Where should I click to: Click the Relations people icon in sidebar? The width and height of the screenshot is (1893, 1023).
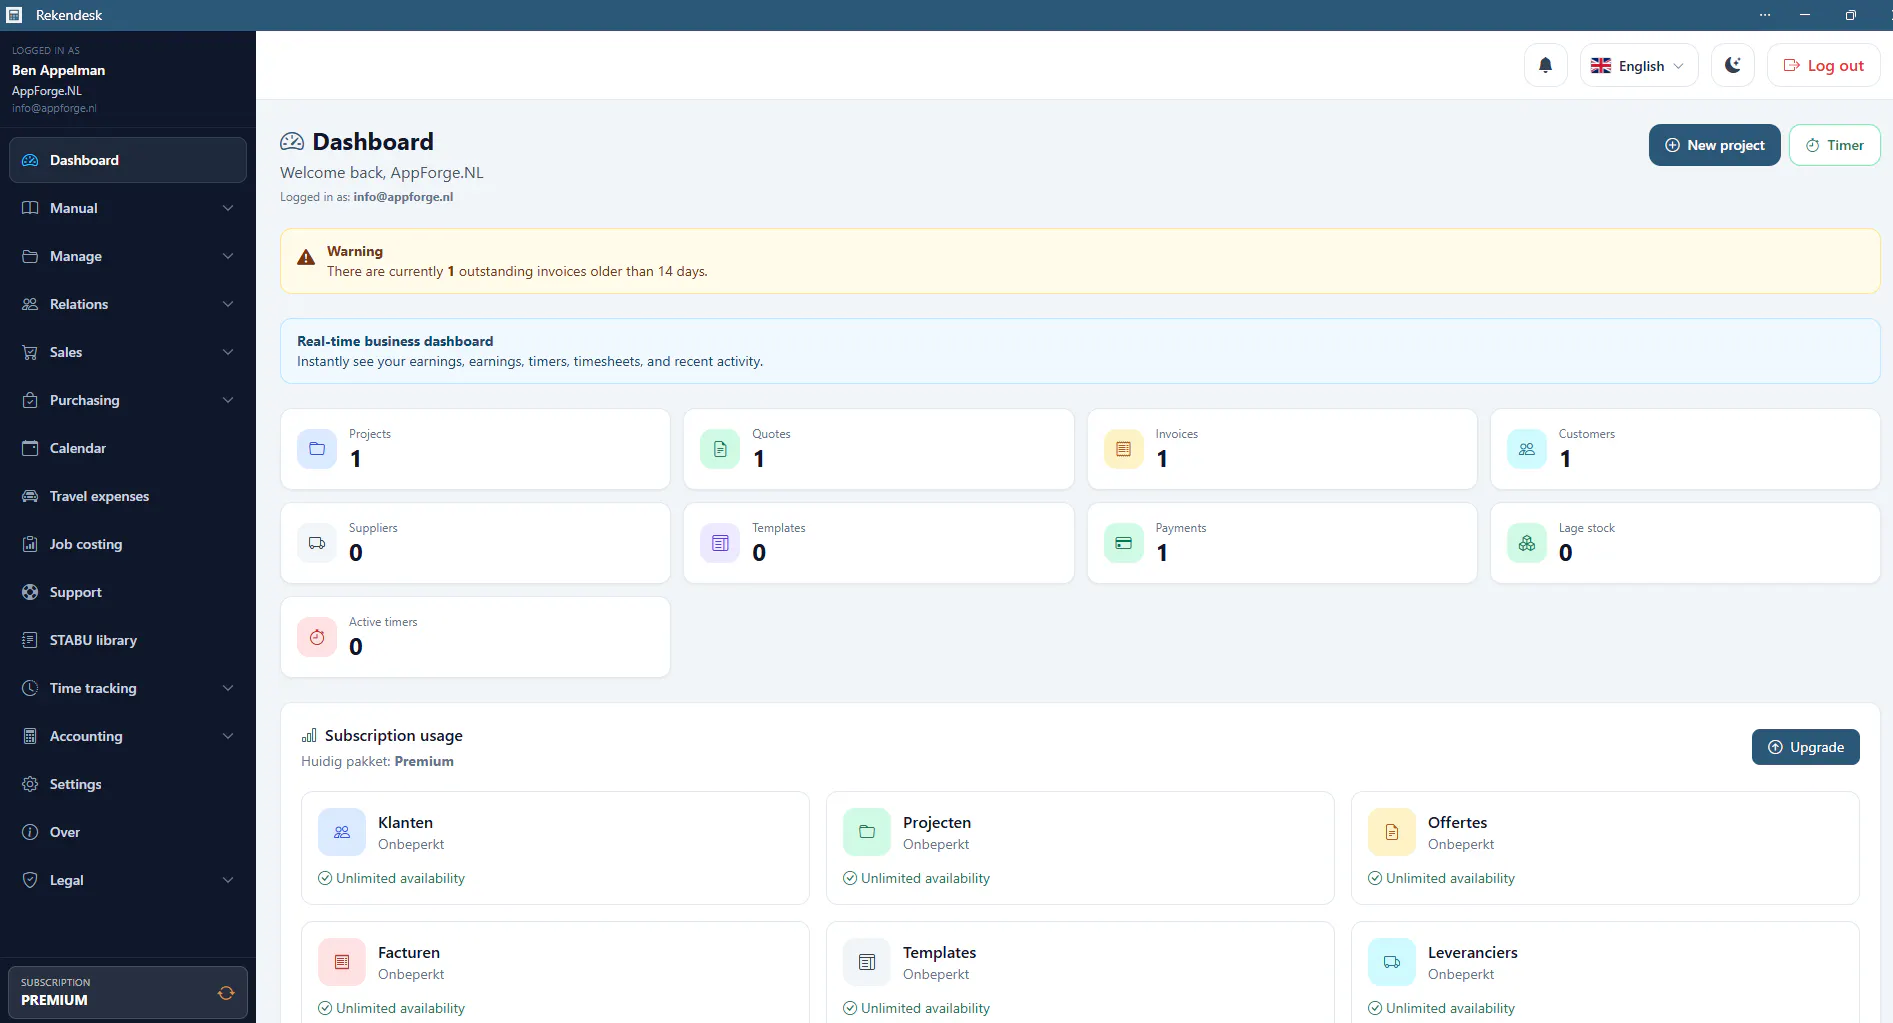[30, 304]
